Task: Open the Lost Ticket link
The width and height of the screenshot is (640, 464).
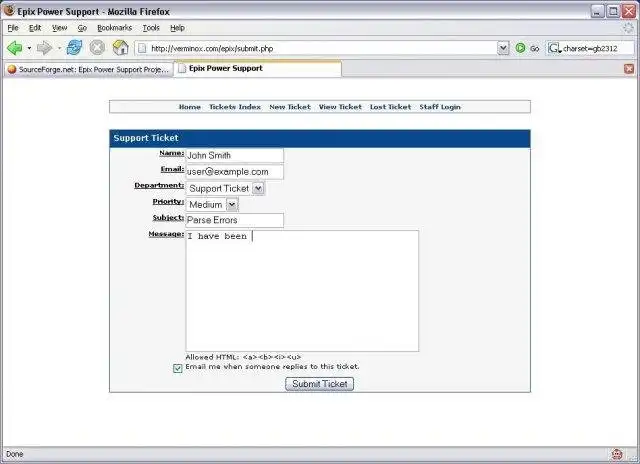Action: point(391,107)
